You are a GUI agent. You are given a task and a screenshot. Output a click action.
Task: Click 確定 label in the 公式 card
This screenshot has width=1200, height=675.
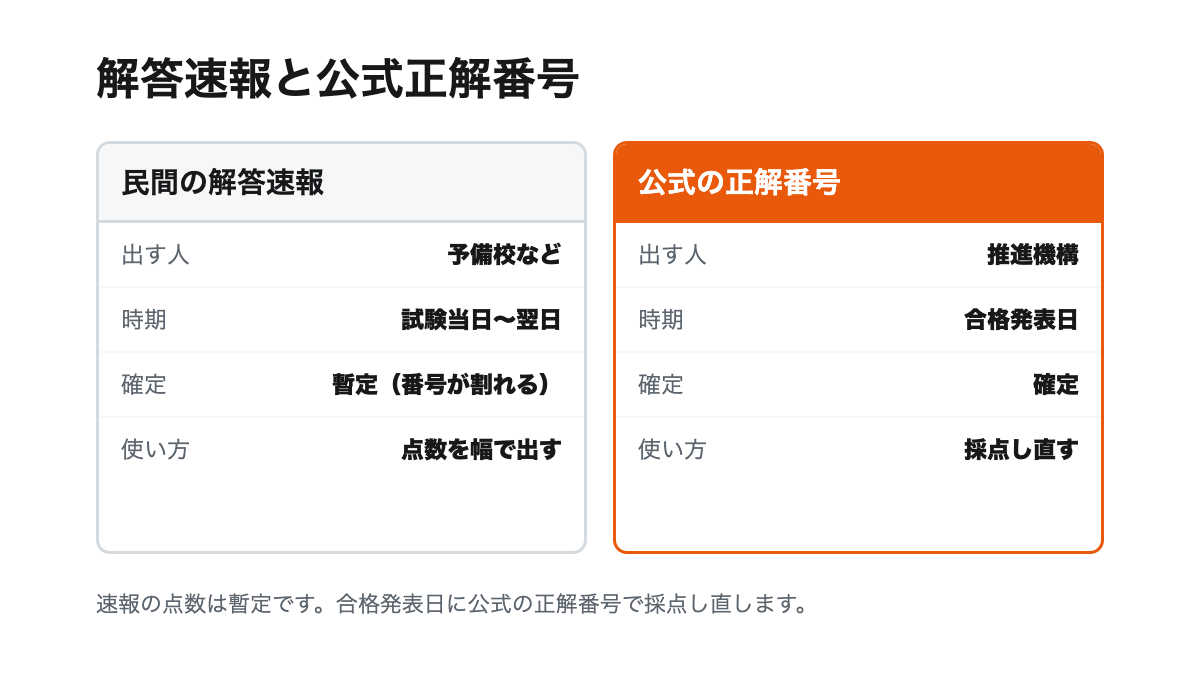661,385
